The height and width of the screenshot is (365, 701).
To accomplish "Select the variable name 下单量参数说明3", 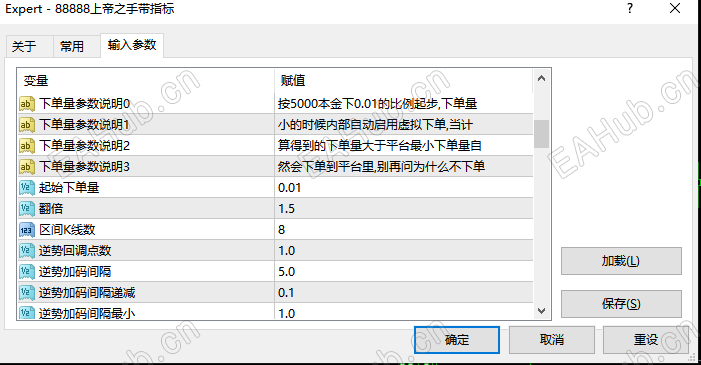I will [x=84, y=167].
